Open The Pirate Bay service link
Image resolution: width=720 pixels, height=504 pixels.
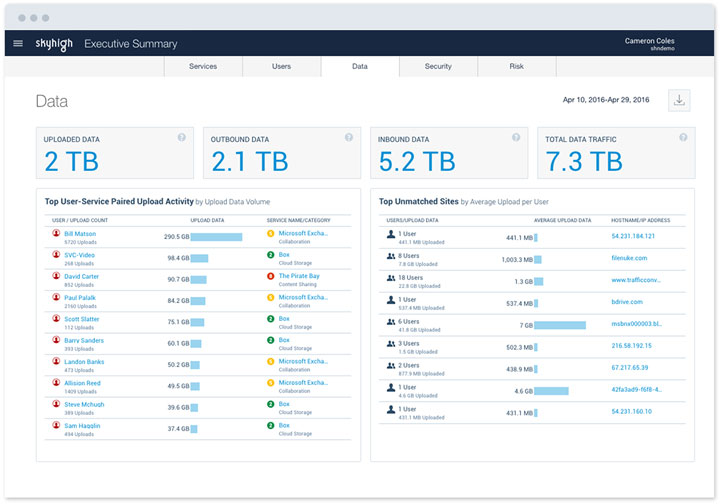tap(299, 276)
